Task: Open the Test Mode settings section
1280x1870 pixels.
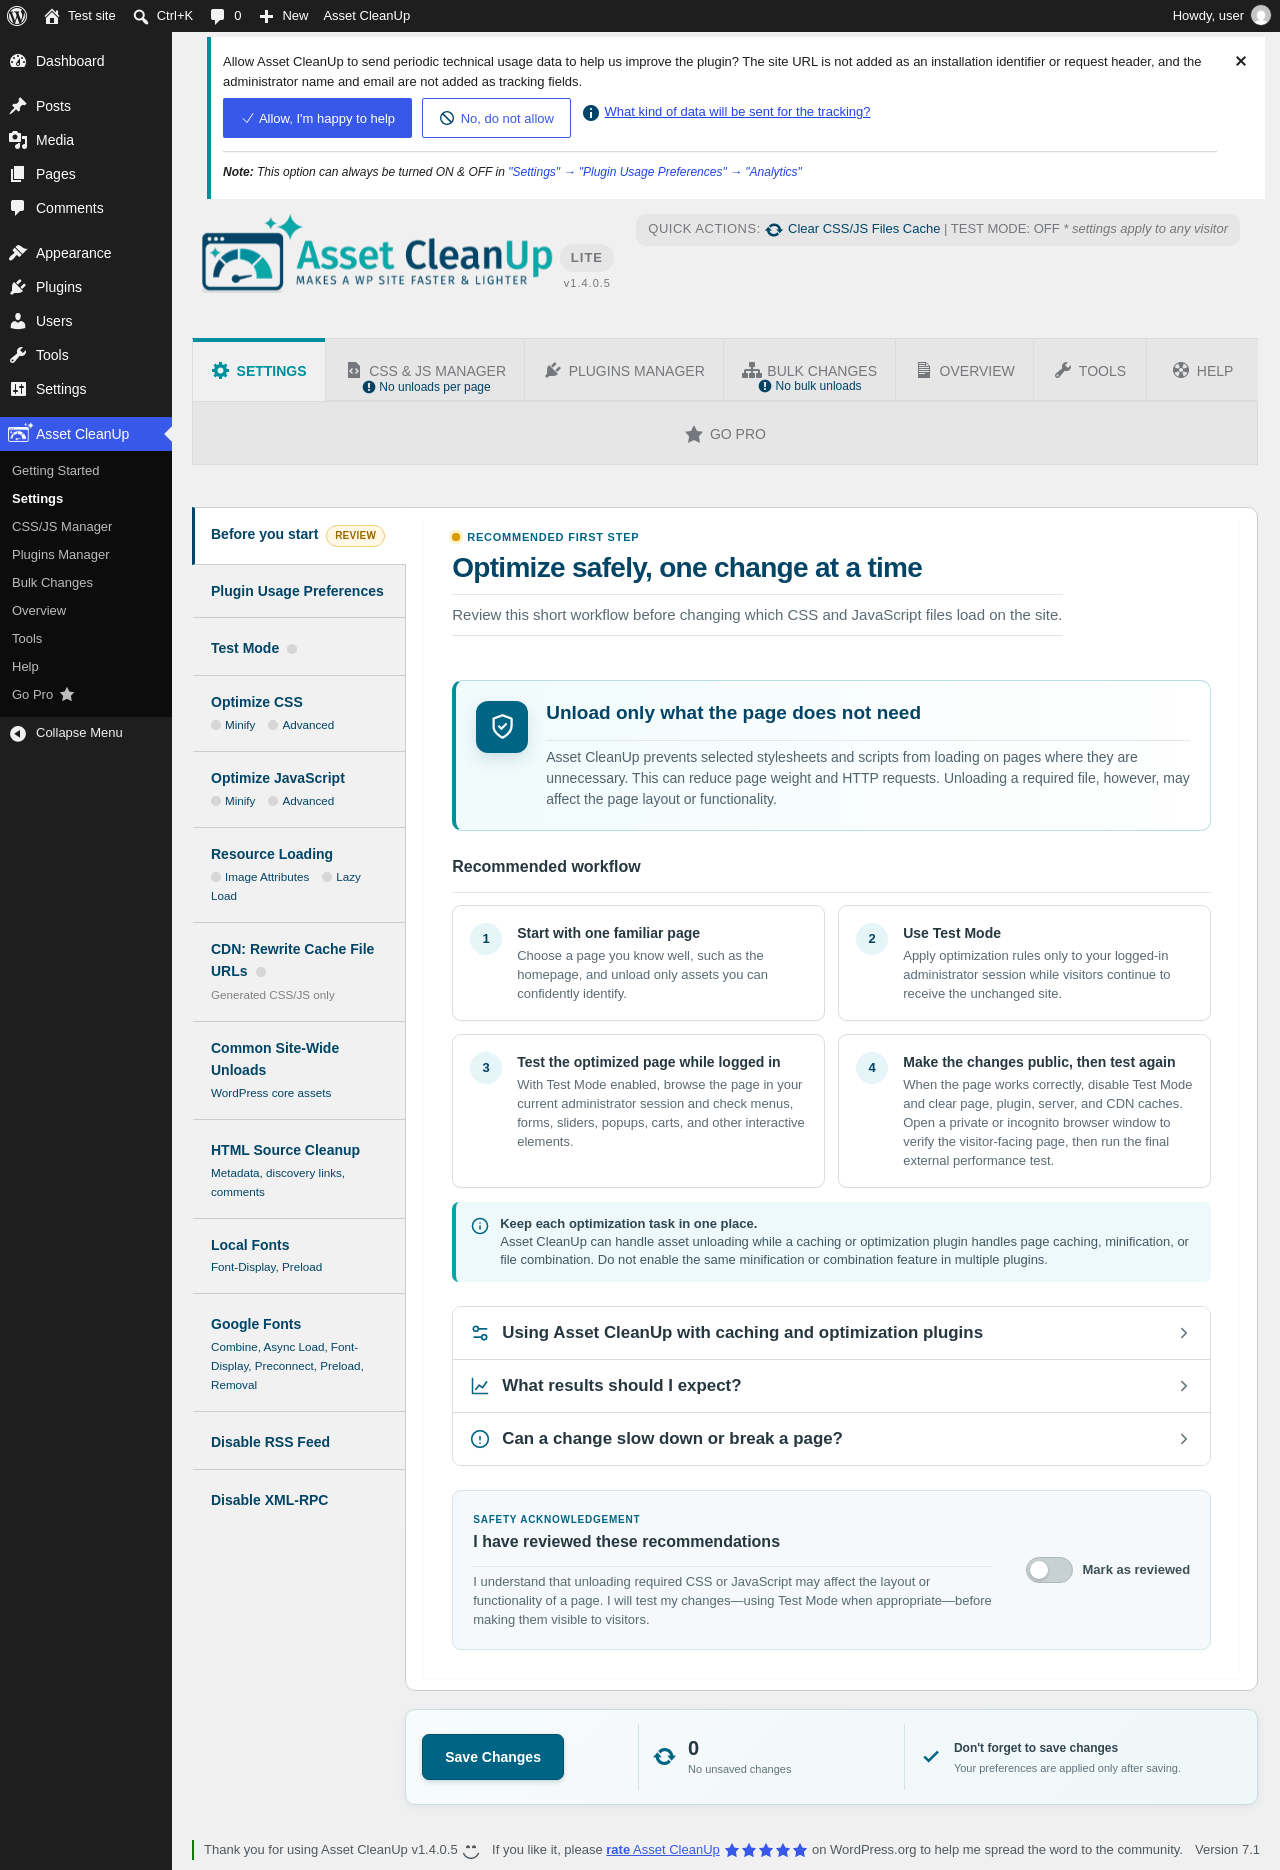Action: pyautogui.click(x=299, y=648)
